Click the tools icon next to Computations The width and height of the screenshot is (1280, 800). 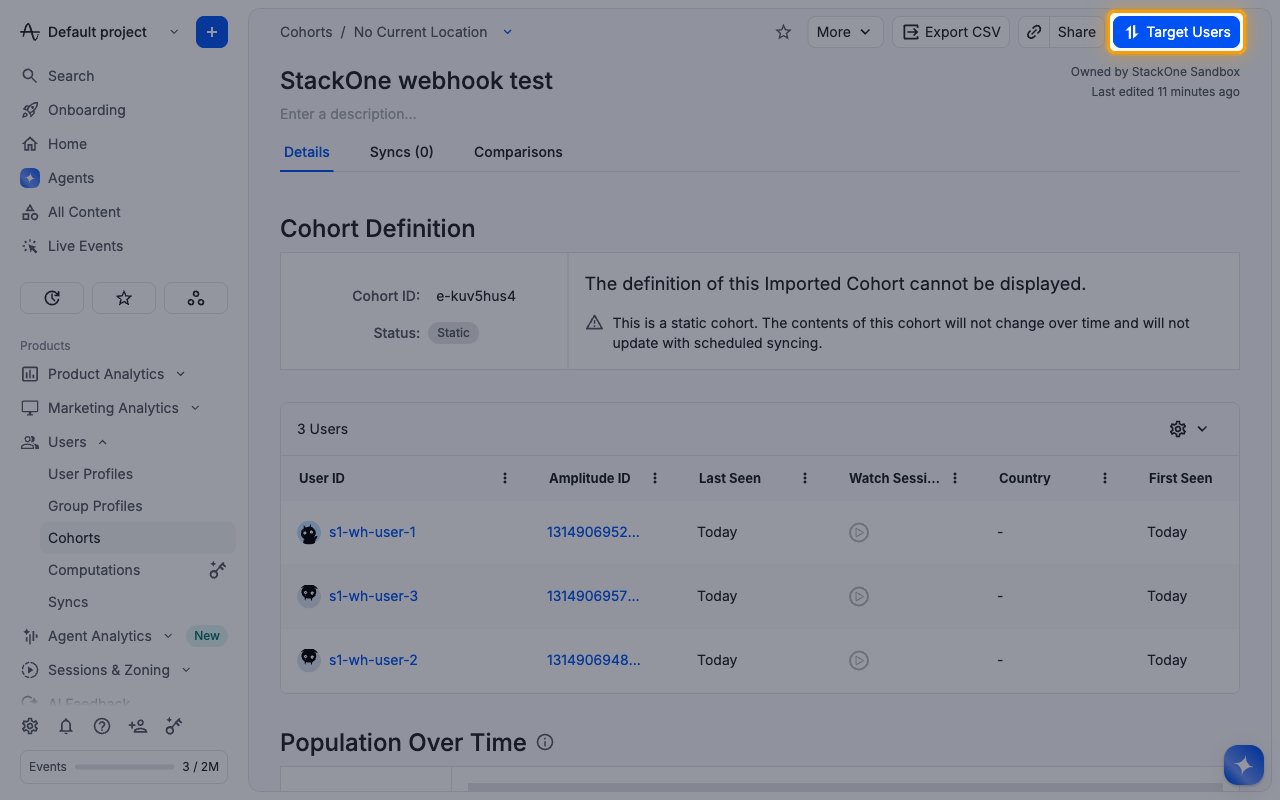pyautogui.click(x=217, y=570)
